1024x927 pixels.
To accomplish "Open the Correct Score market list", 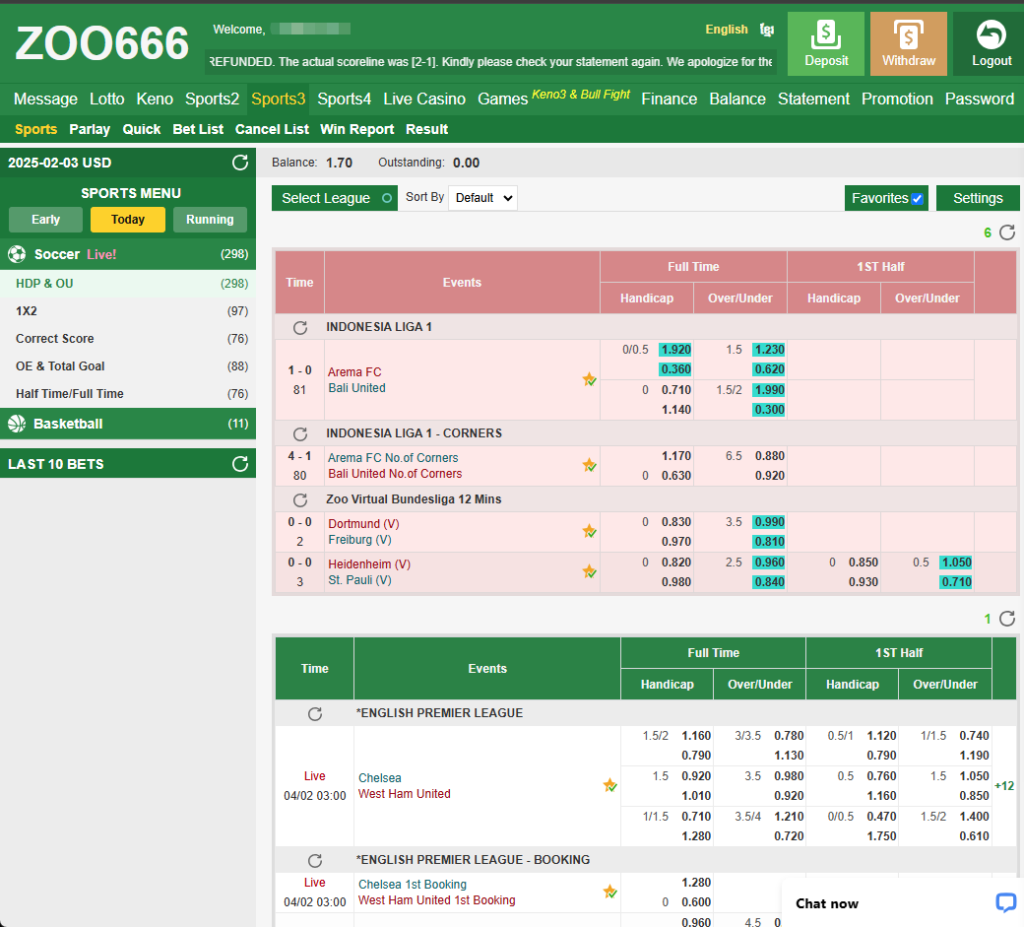I will coord(128,338).
